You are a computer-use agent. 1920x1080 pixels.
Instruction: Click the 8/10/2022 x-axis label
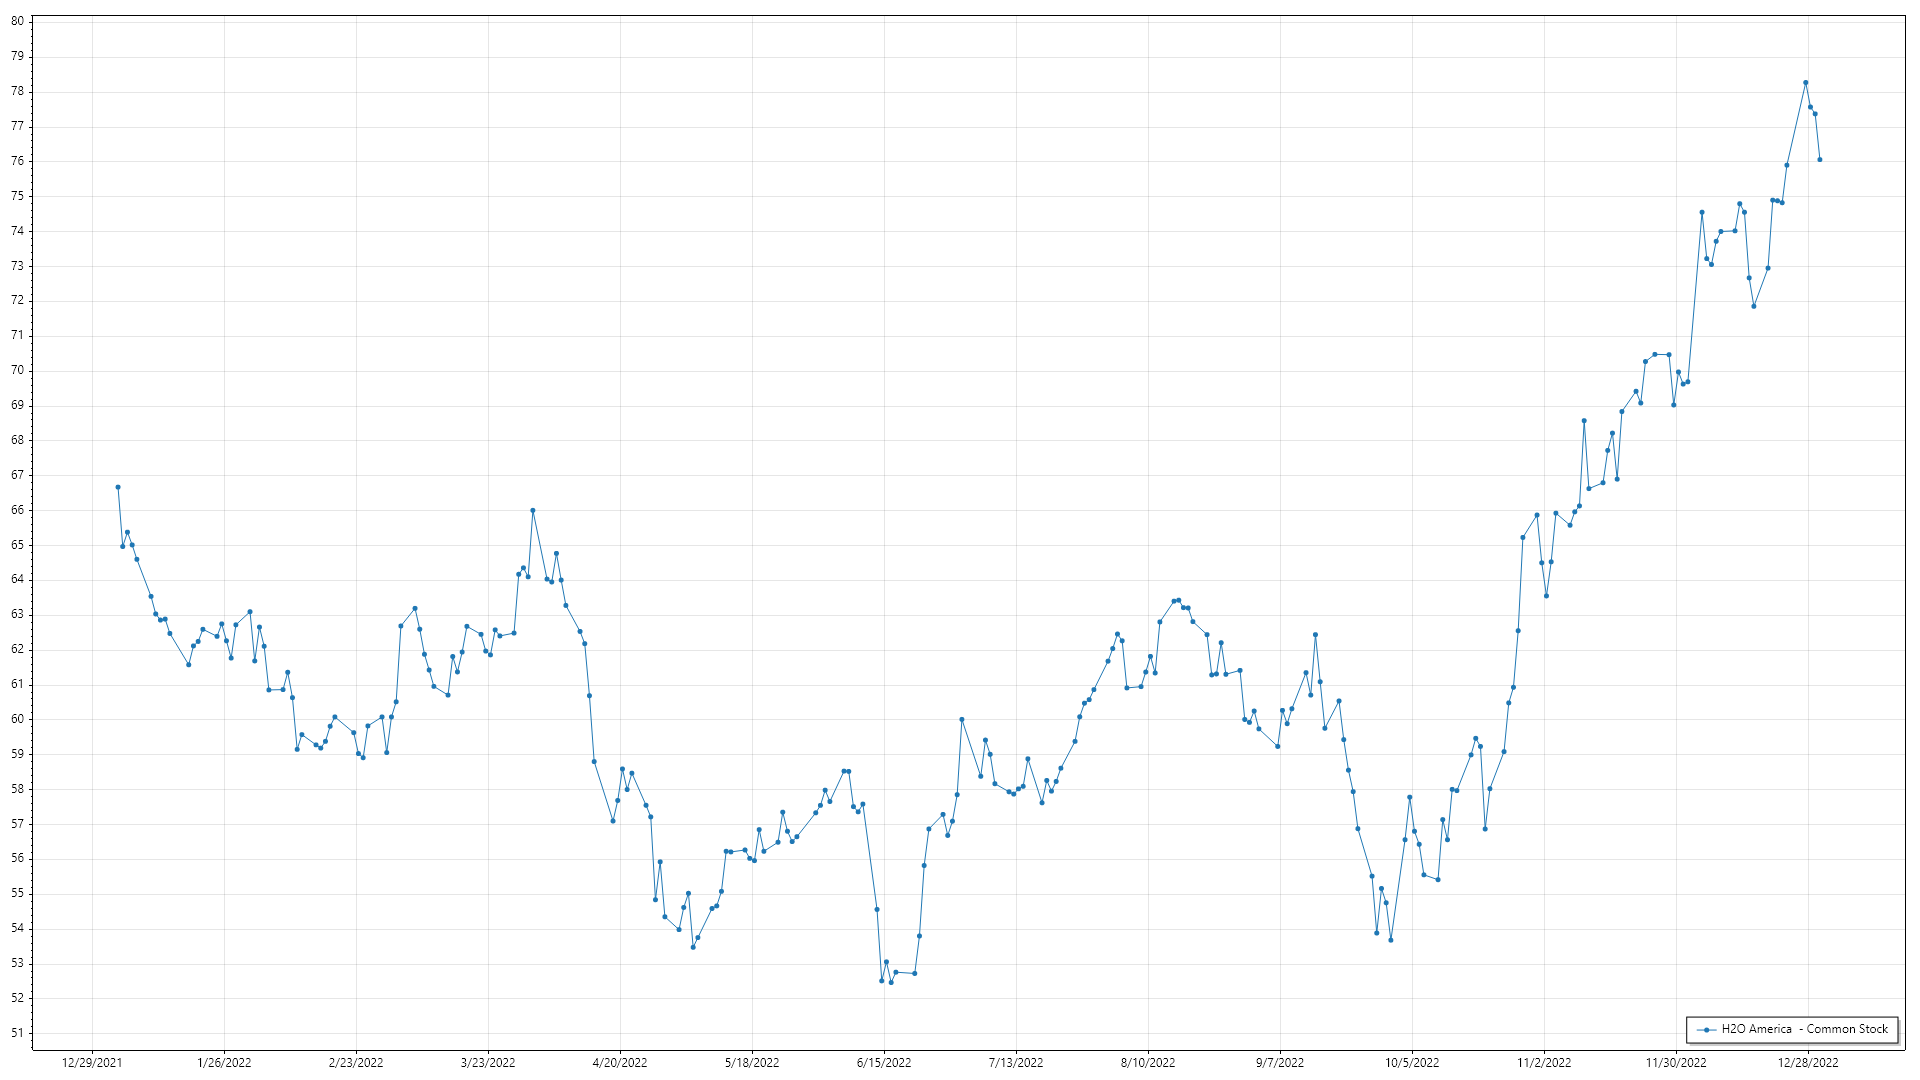coord(1148,1063)
